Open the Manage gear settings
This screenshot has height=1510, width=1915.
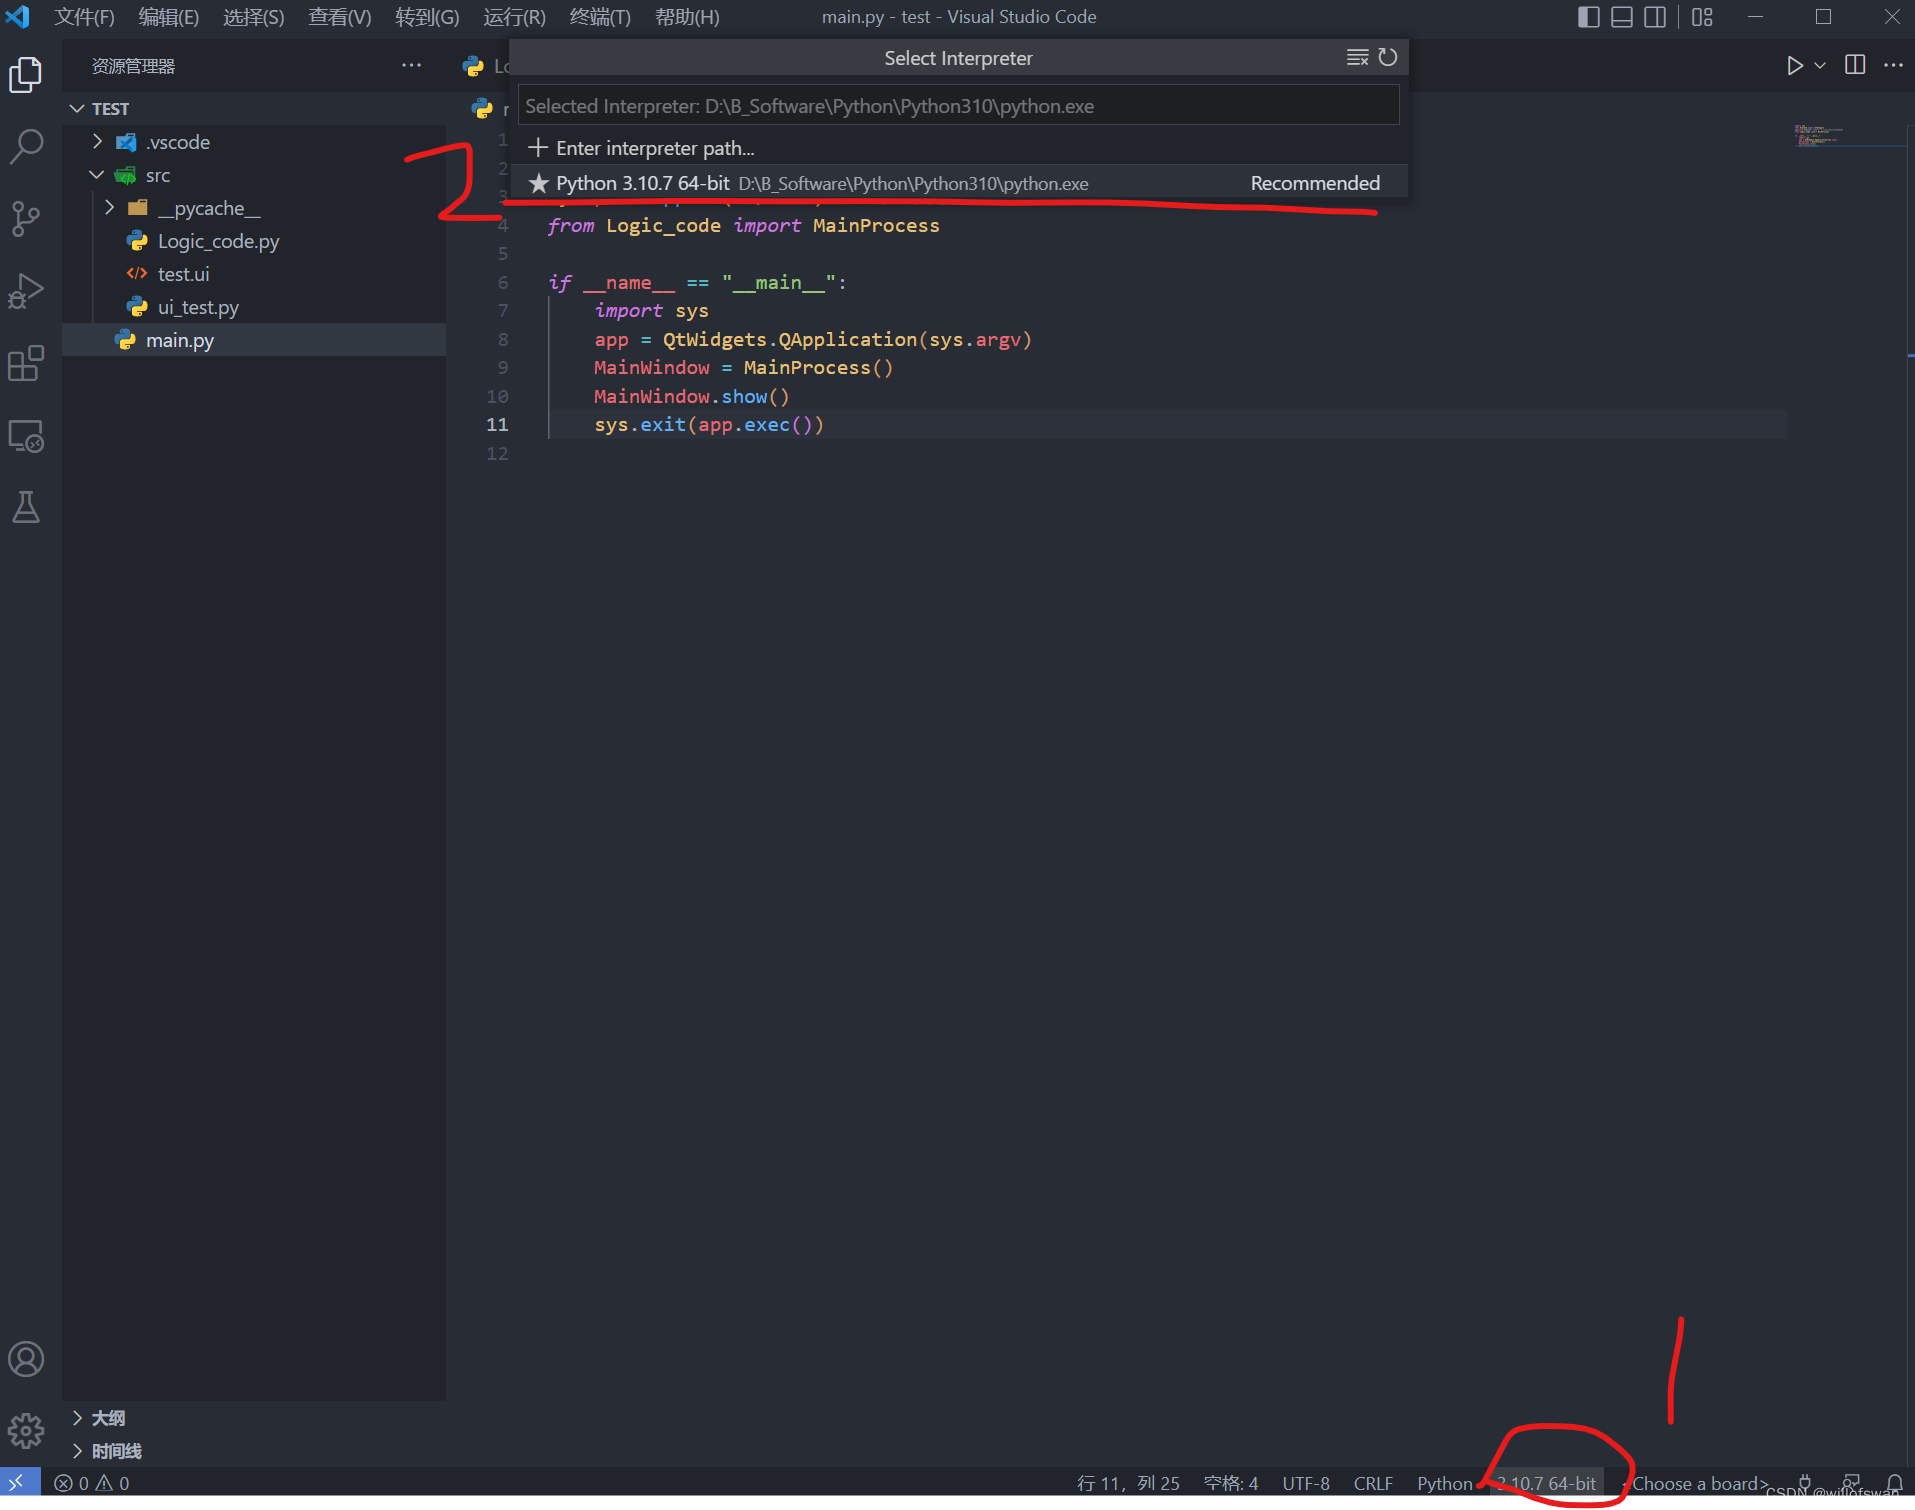click(x=26, y=1430)
